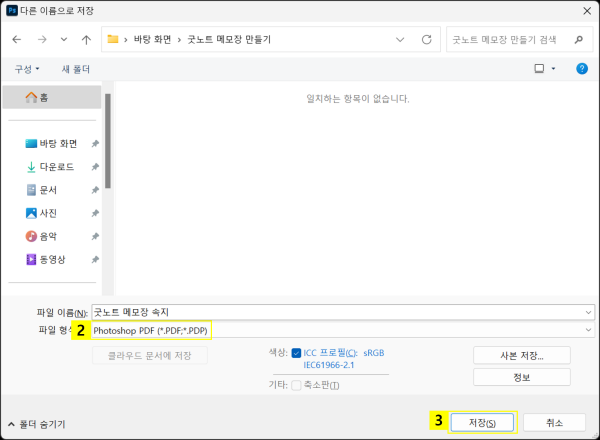Click the 저장(S) button
This screenshot has height=440, width=600.
(x=482, y=423)
